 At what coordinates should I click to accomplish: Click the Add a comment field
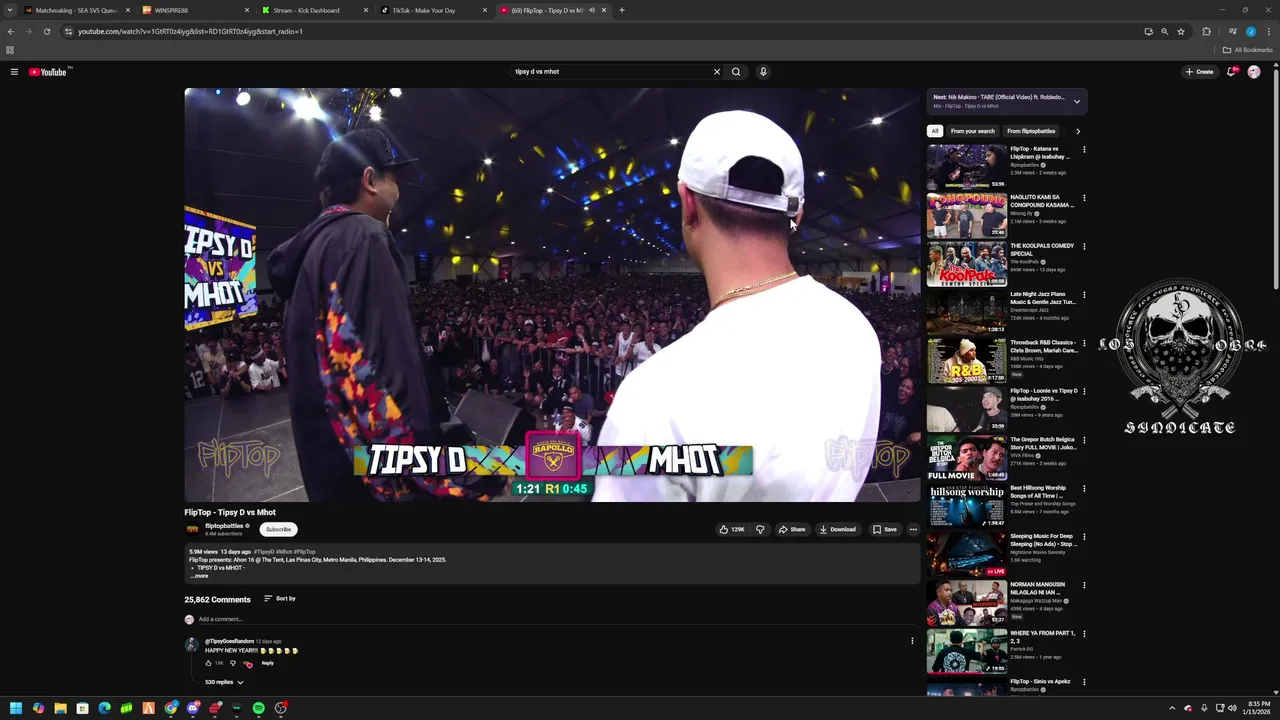[555, 619]
